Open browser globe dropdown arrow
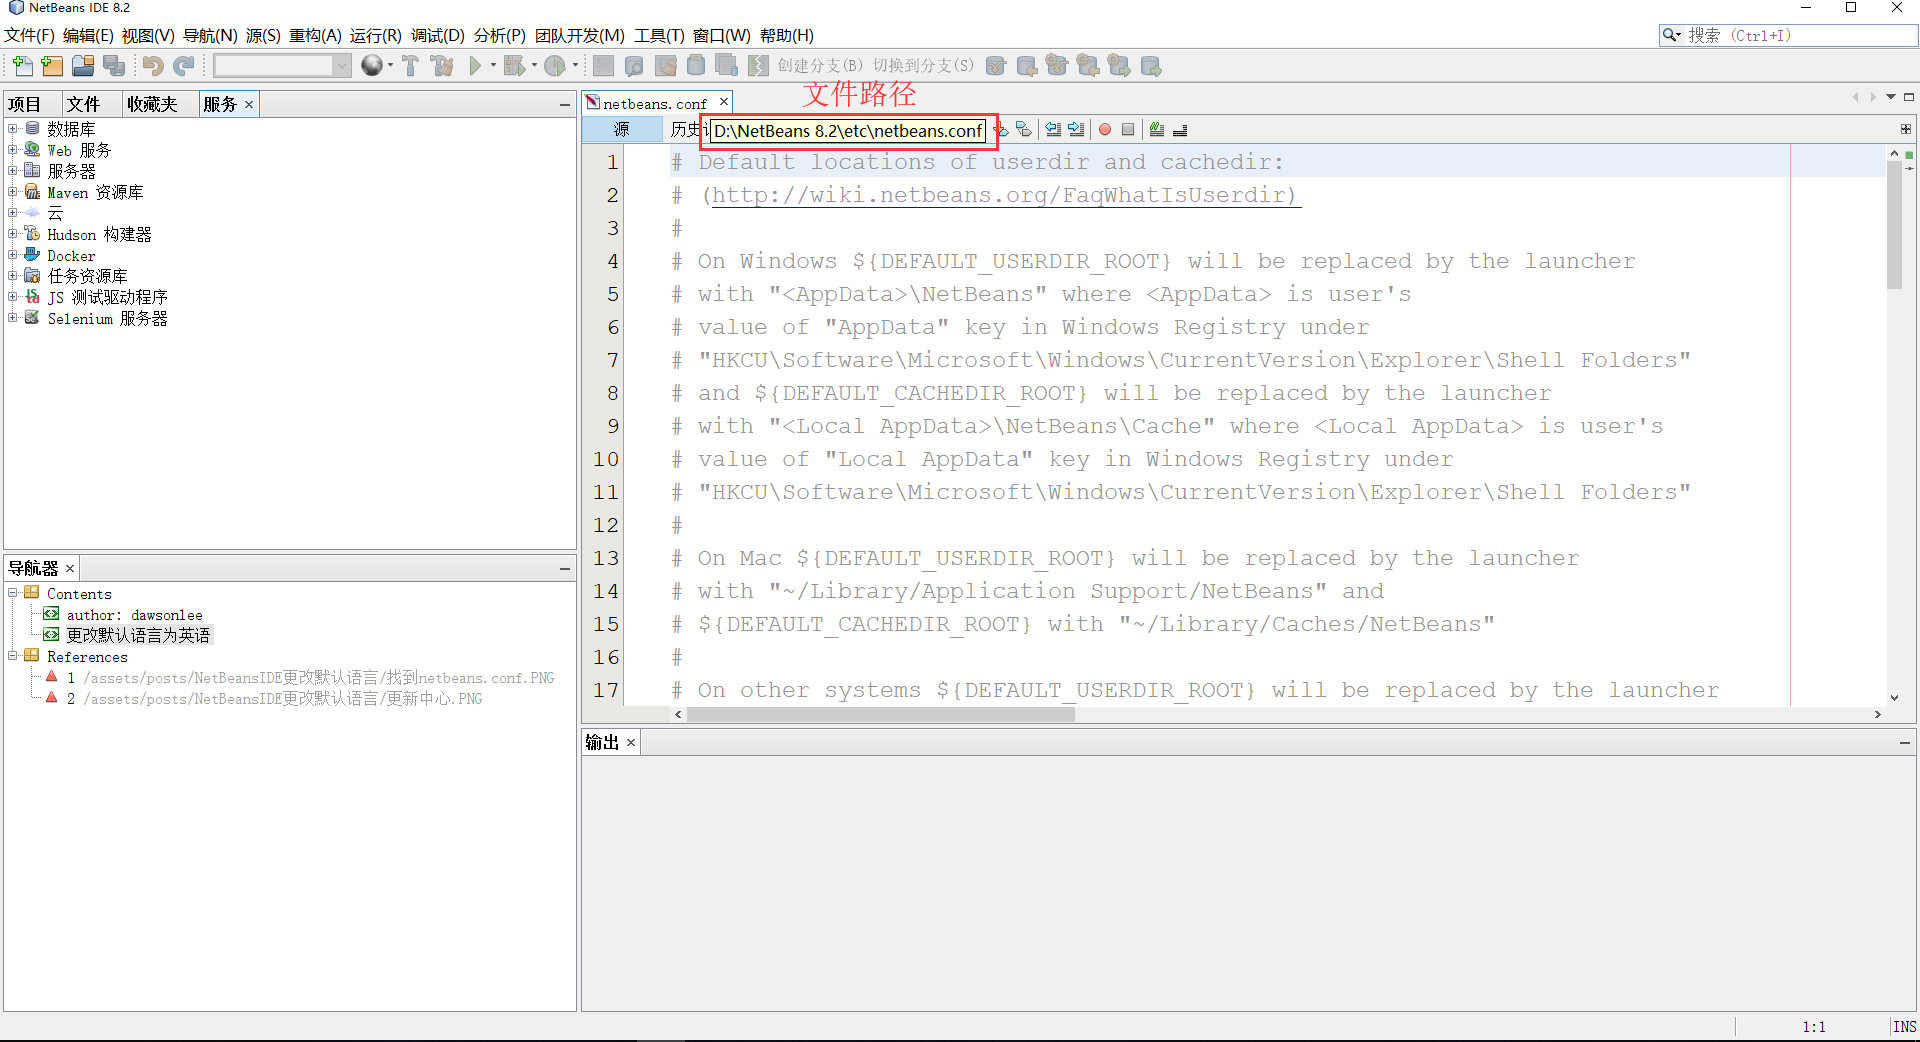1920x1042 pixels. pos(390,66)
